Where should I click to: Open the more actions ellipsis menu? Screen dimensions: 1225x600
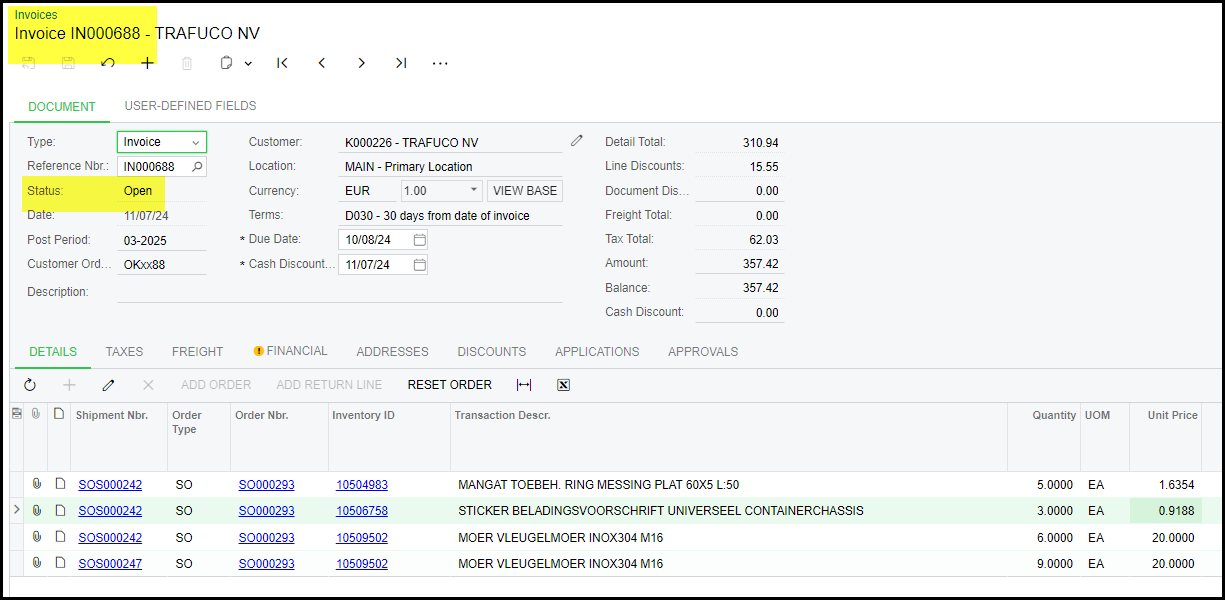click(440, 63)
